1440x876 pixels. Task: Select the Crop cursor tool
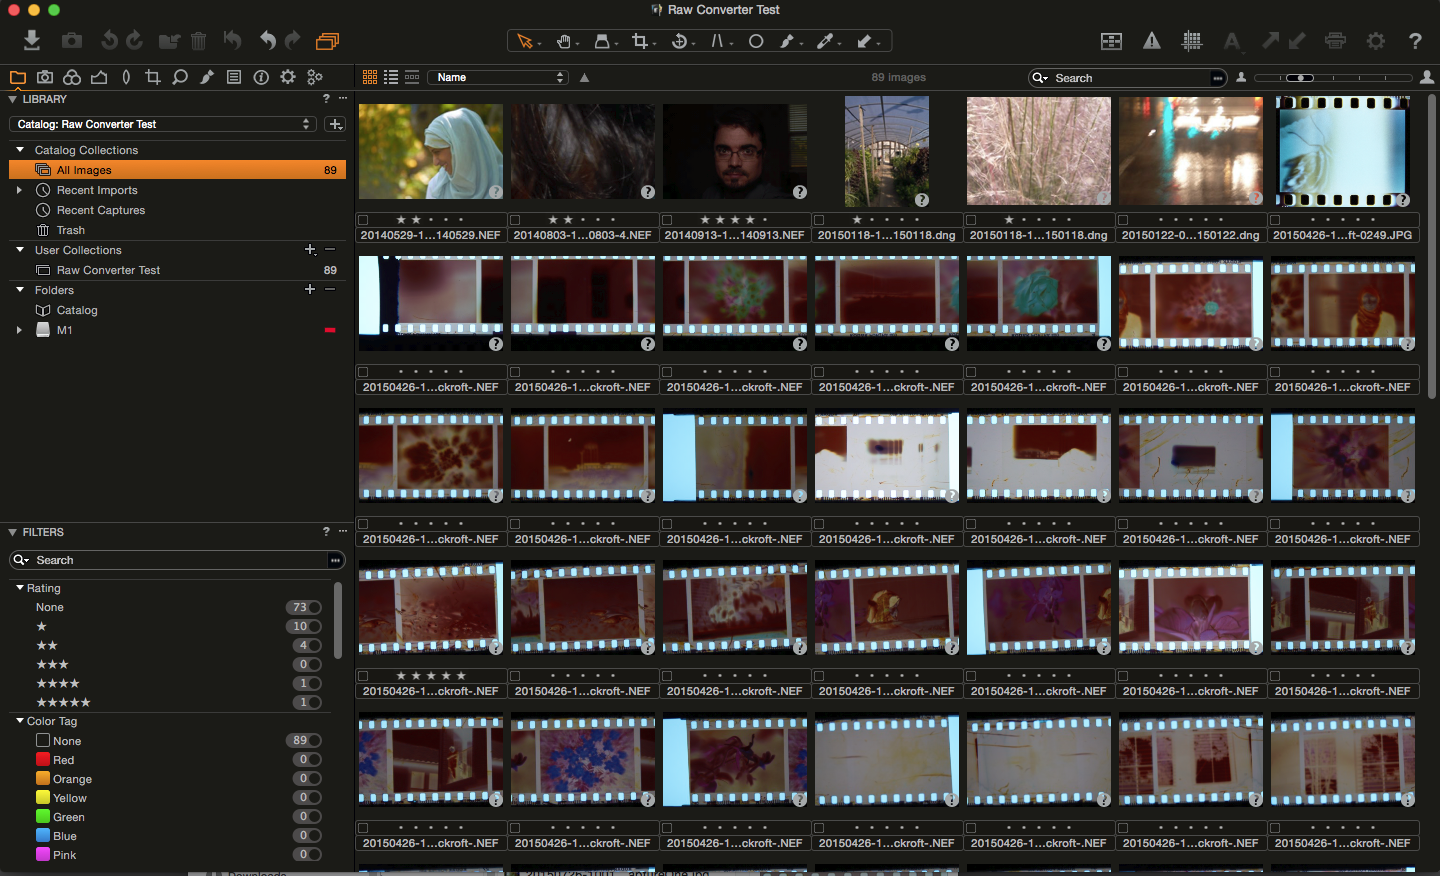pos(640,41)
